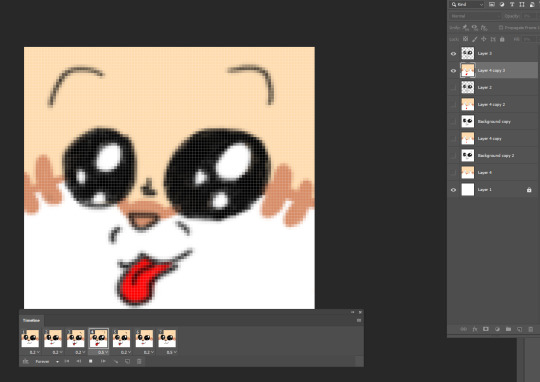Click add layer mask icon
Screen dimensions: 540x382
(486, 329)
